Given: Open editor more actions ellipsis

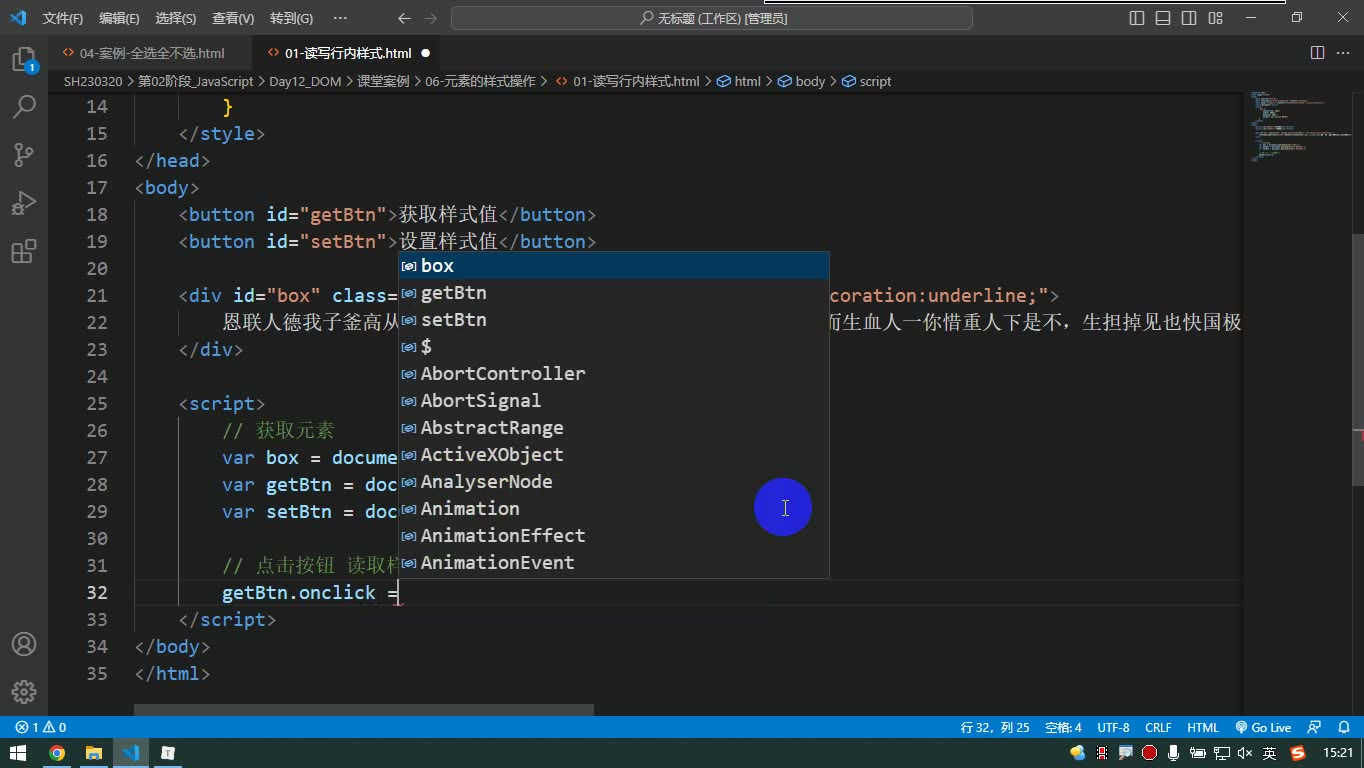Looking at the screenshot, I should click(x=1343, y=53).
